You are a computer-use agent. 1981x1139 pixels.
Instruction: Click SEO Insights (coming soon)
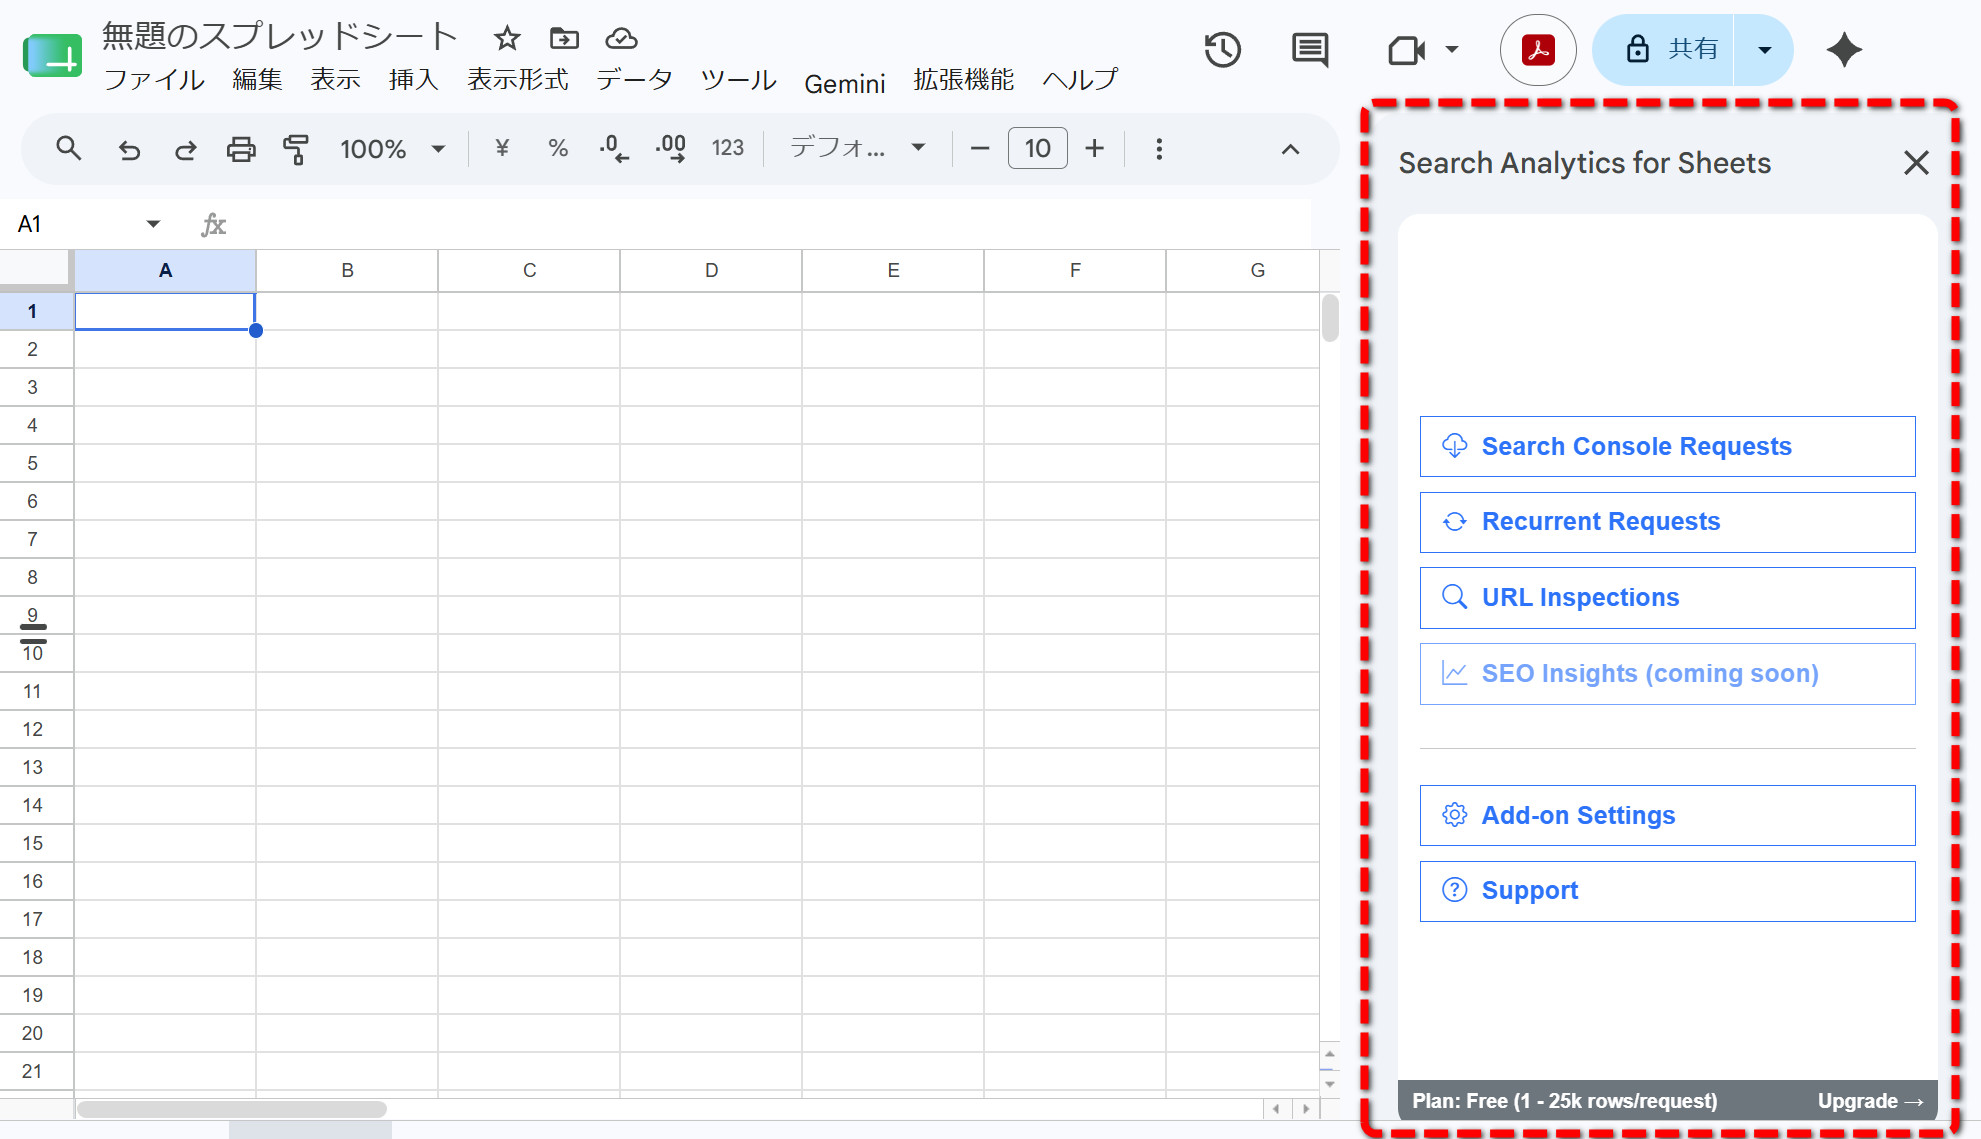1667,674
